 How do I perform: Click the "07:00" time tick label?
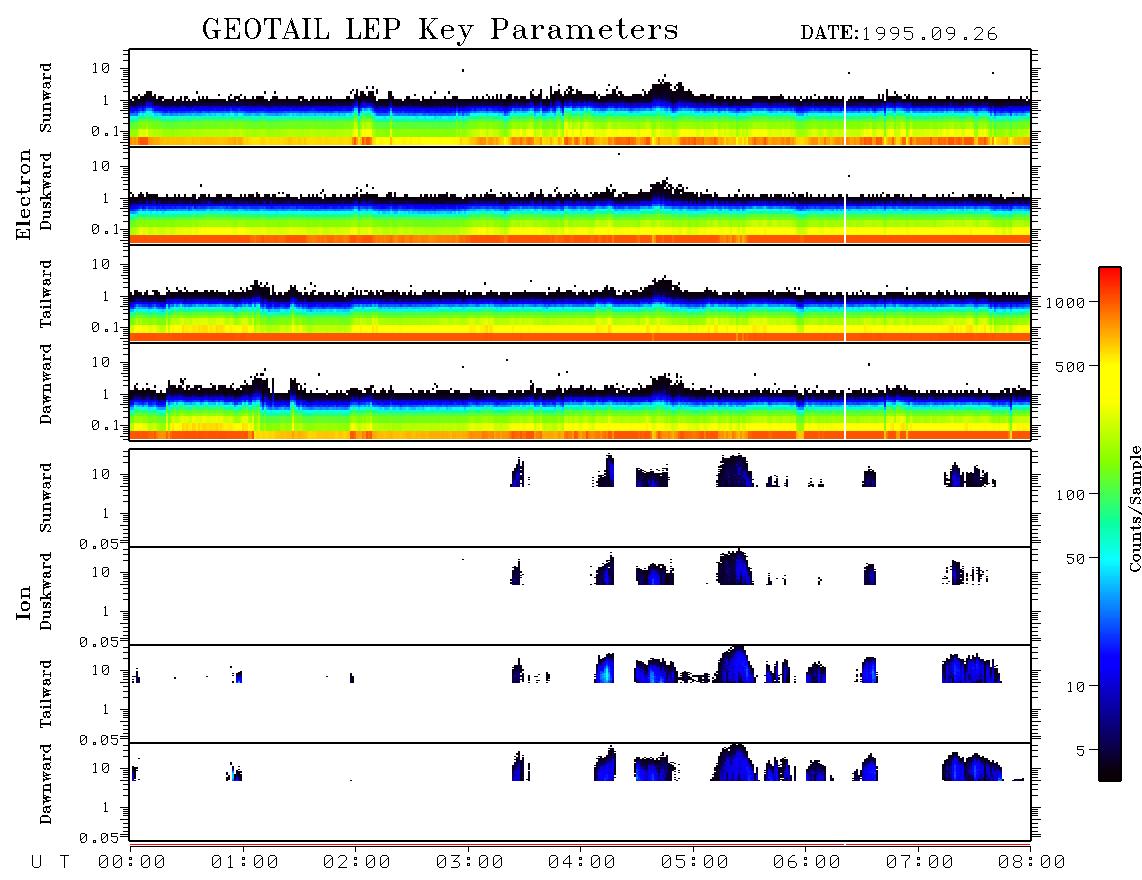(x=919, y=862)
